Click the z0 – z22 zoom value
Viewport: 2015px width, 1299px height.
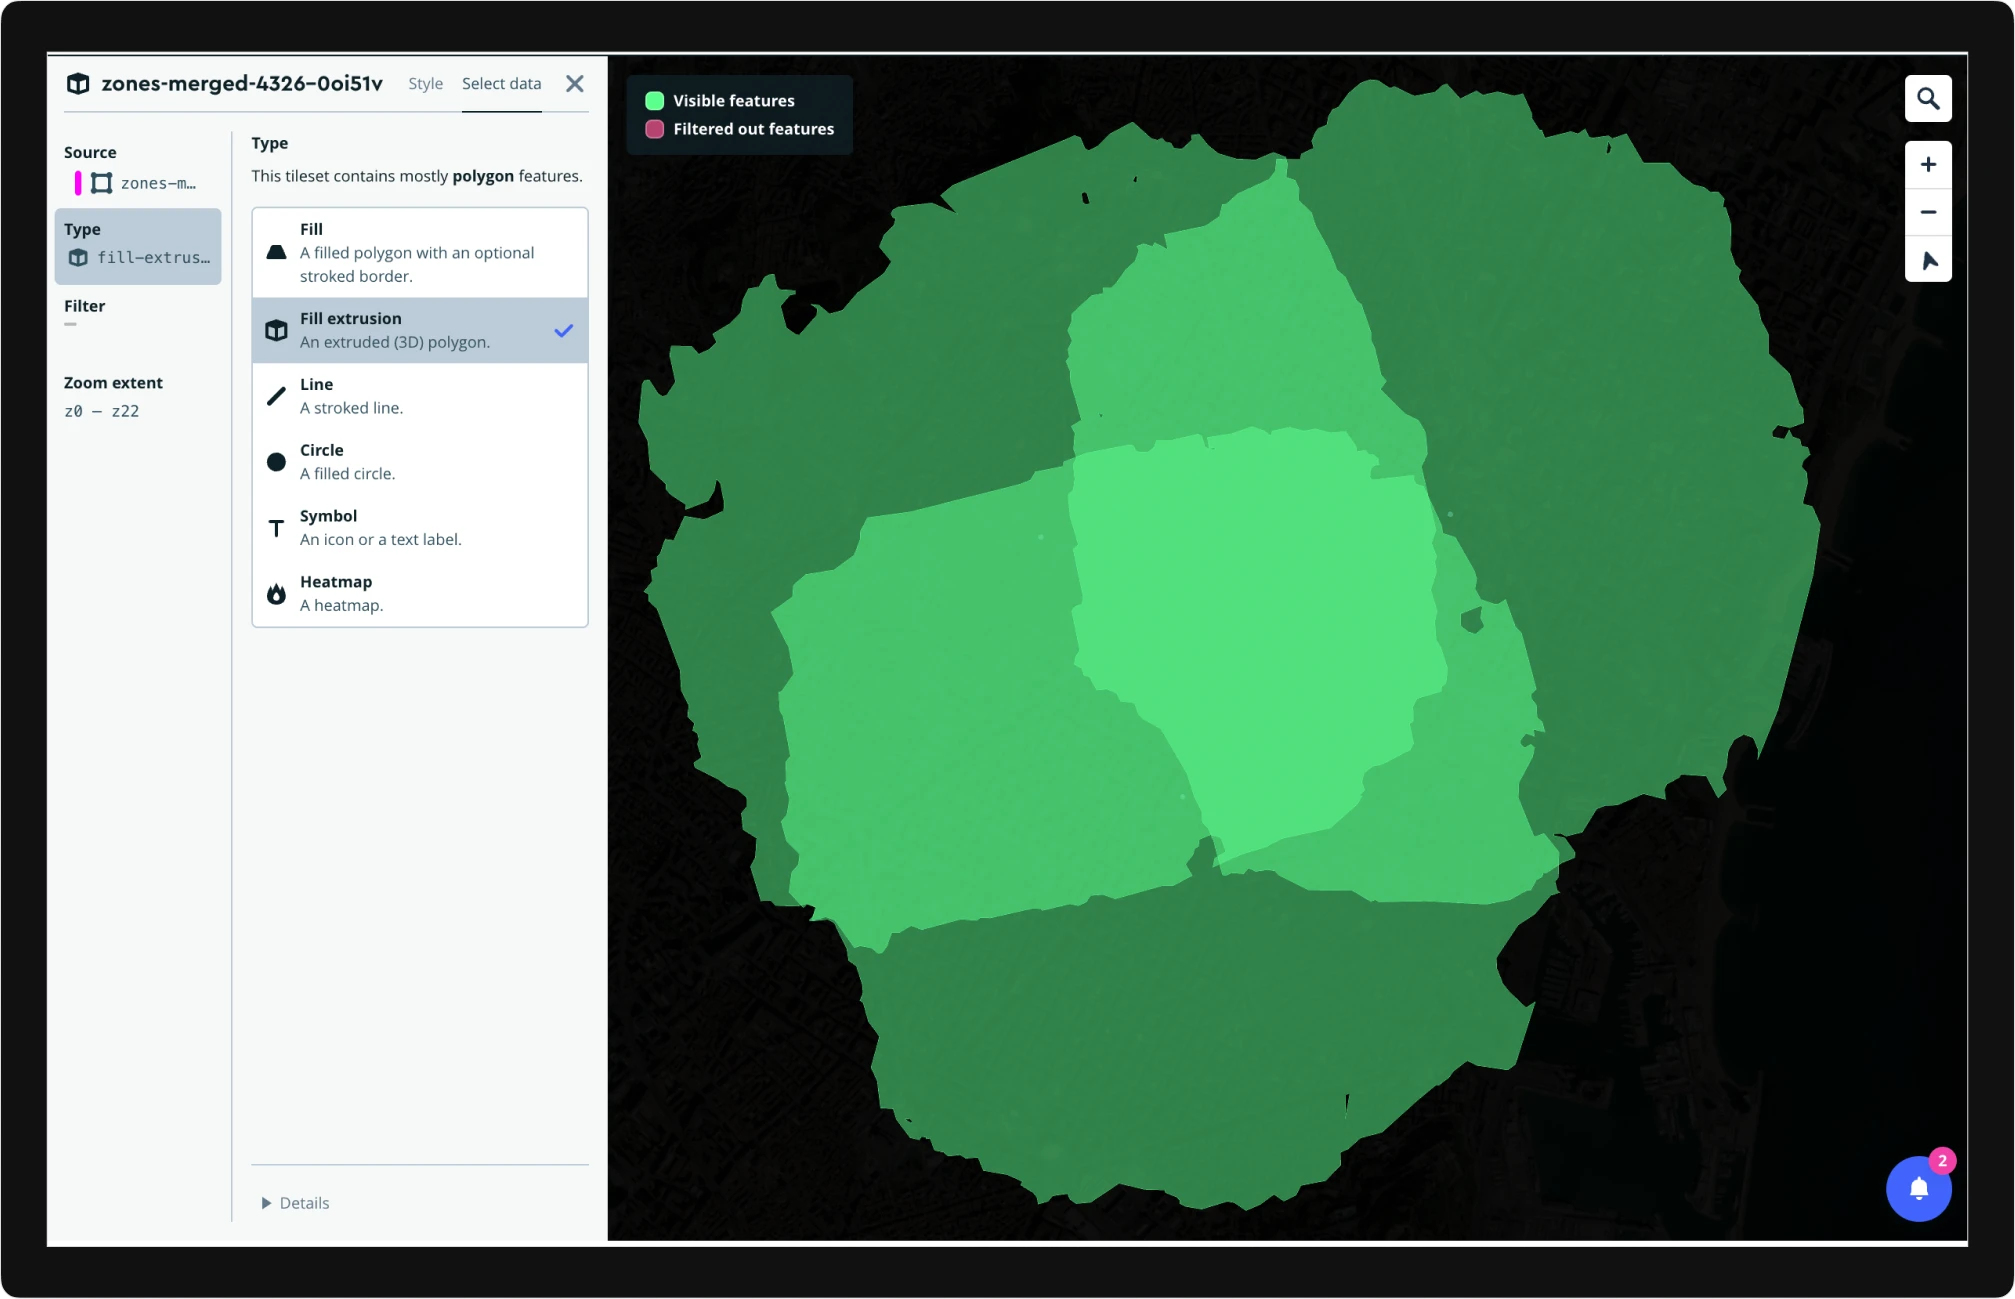(101, 411)
